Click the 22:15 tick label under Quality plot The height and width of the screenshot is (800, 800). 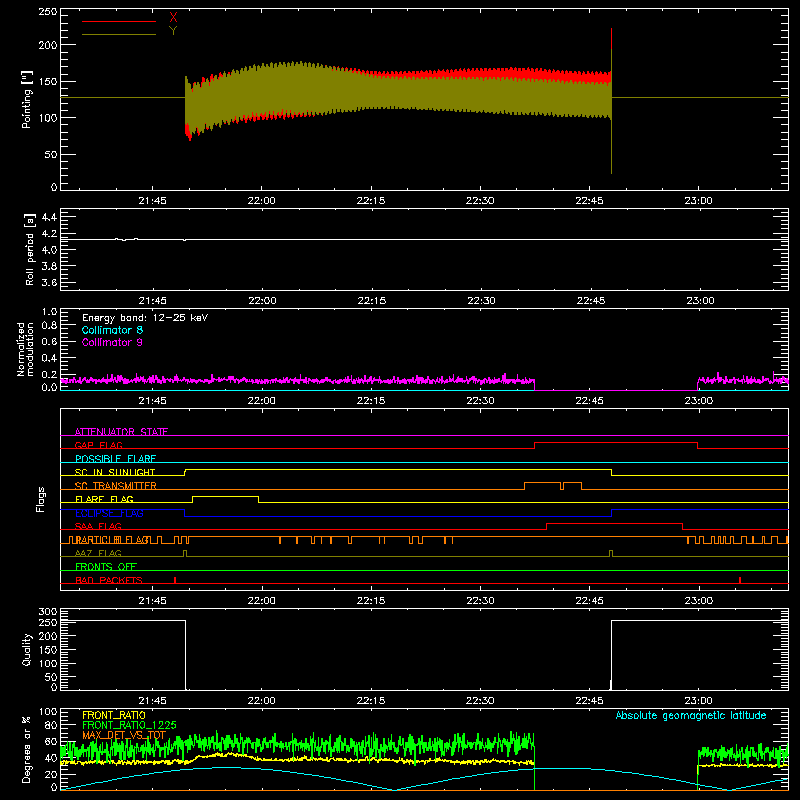click(x=371, y=701)
